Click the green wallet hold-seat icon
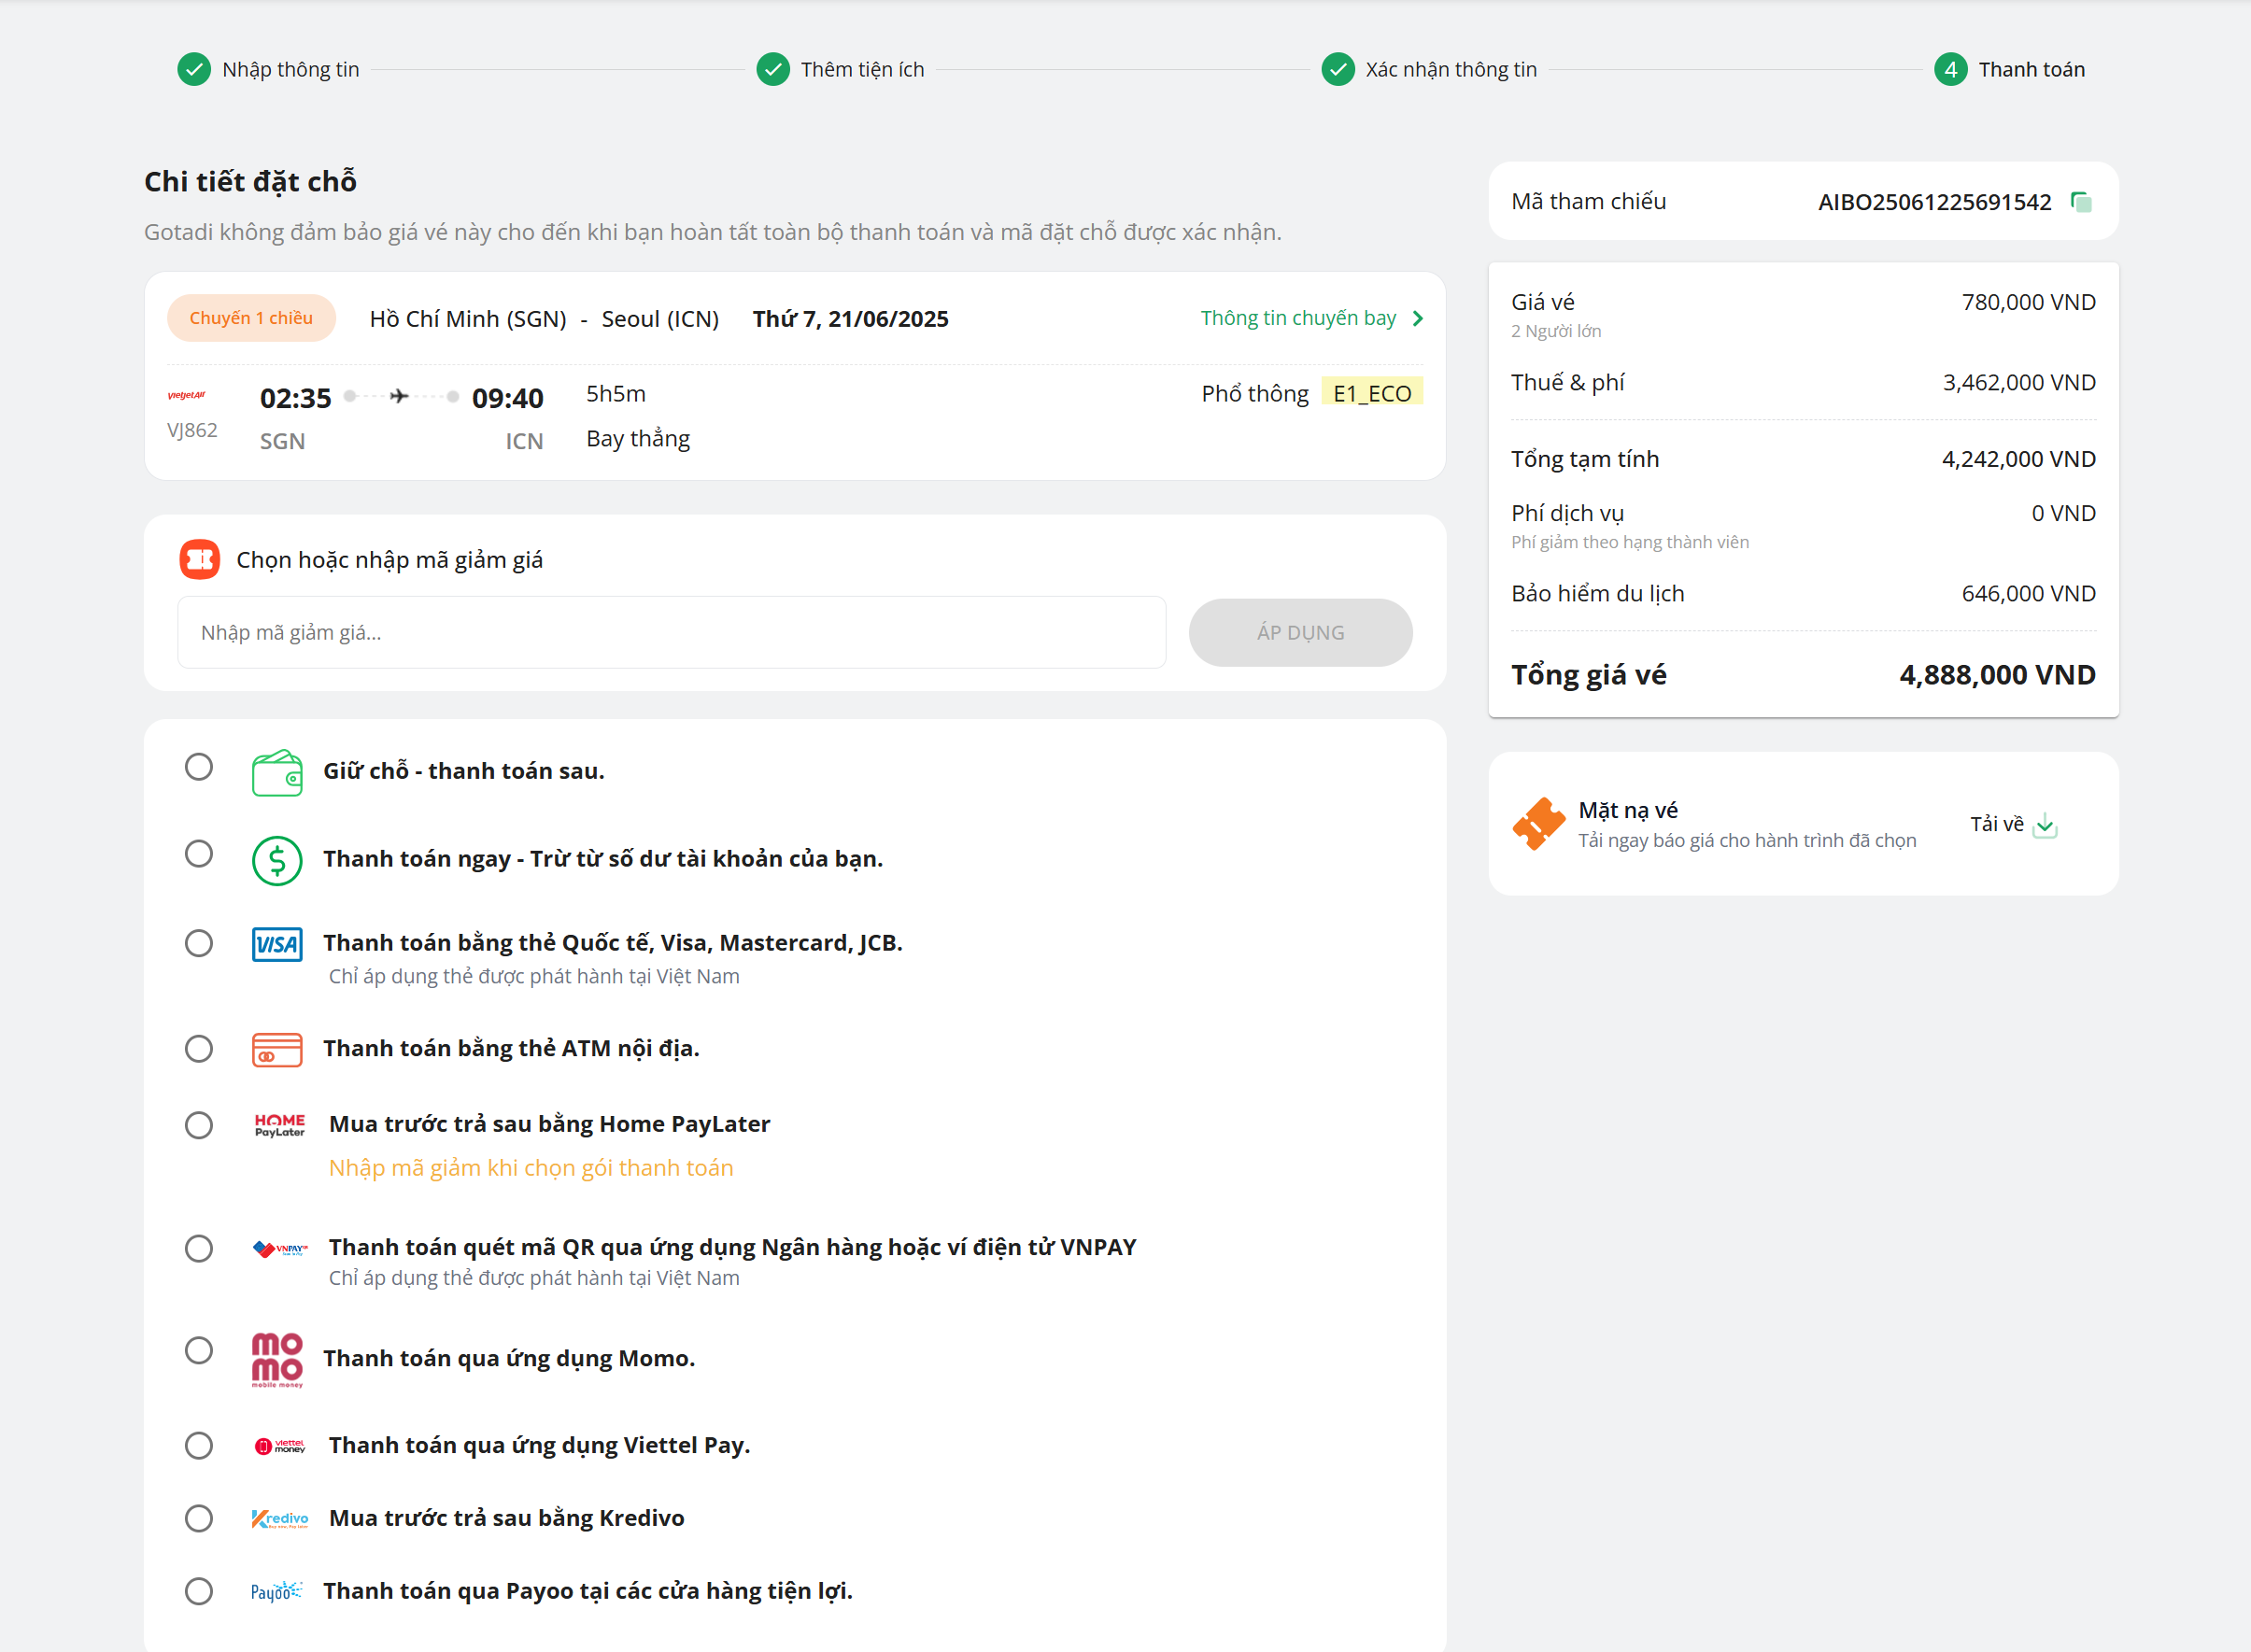This screenshot has width=2251, height=1652. point(277,773)
